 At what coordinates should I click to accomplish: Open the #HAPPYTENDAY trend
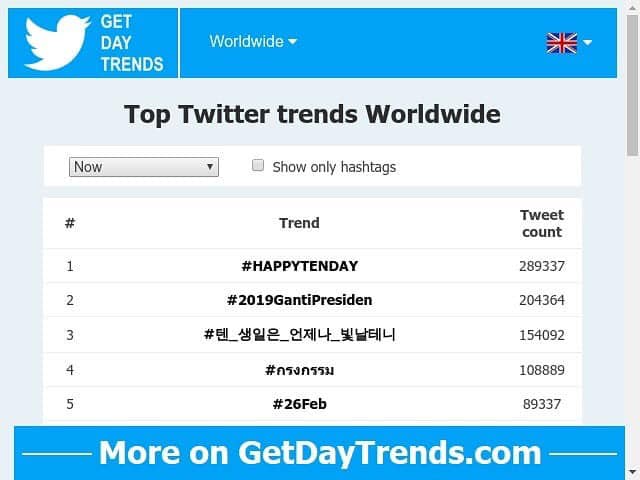[299, 266]
